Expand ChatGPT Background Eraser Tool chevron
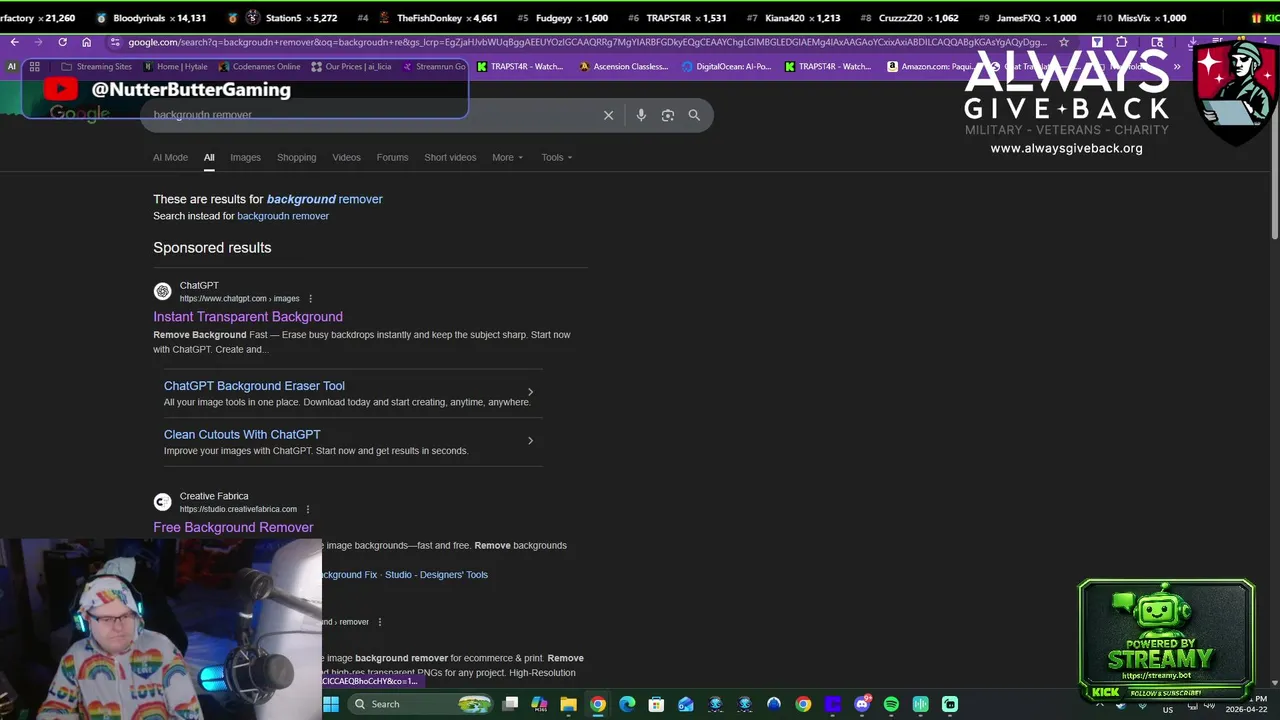 coord(530,392)
